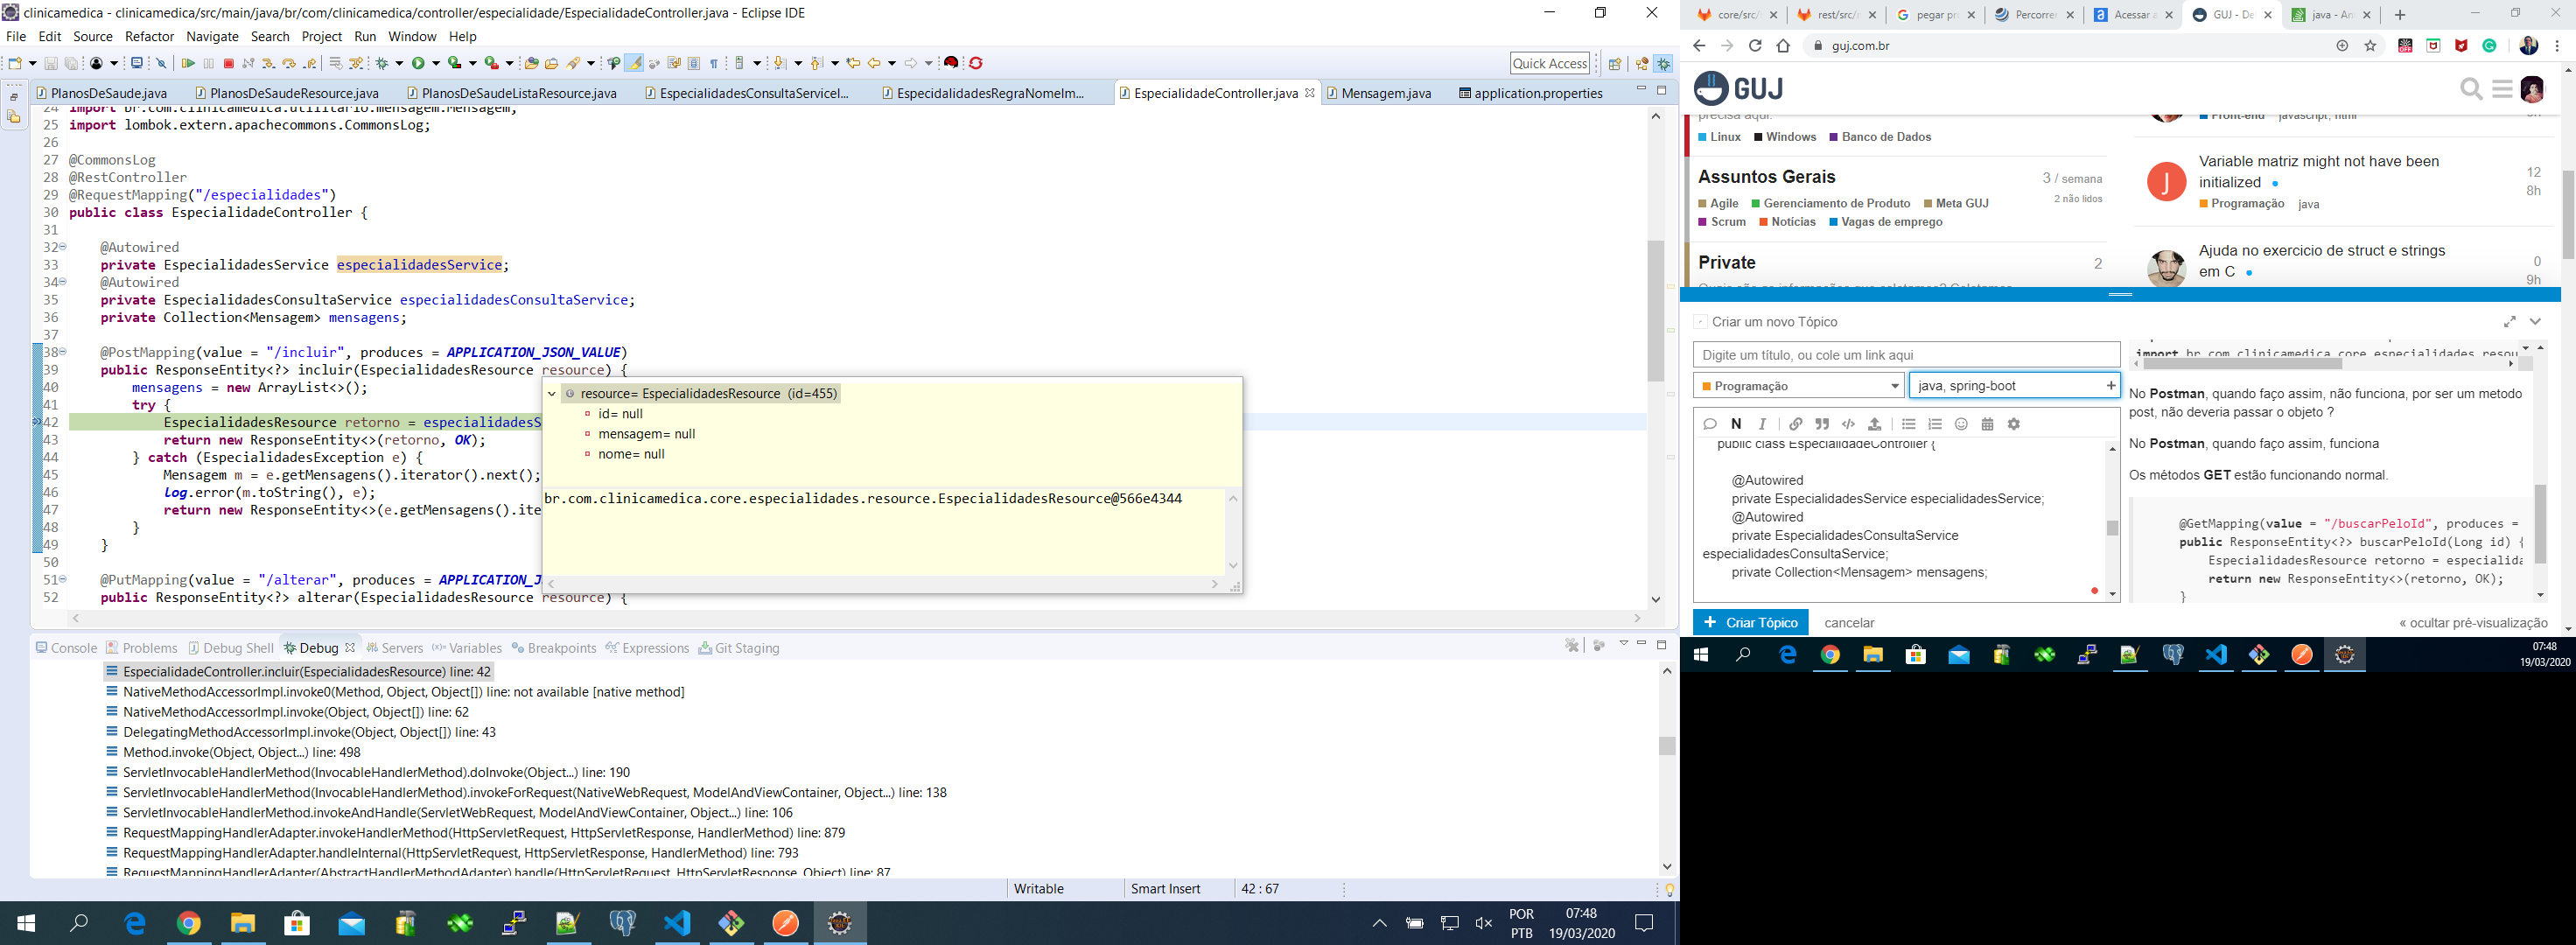
Task: Click the red Terminate button in Eclipse toolbar
Action: tap(229, 63)
